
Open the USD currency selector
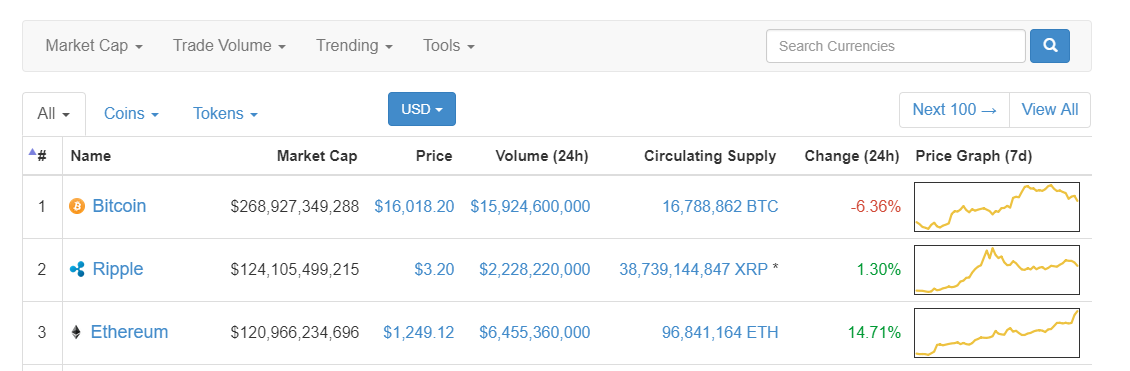tap(422, 109)
